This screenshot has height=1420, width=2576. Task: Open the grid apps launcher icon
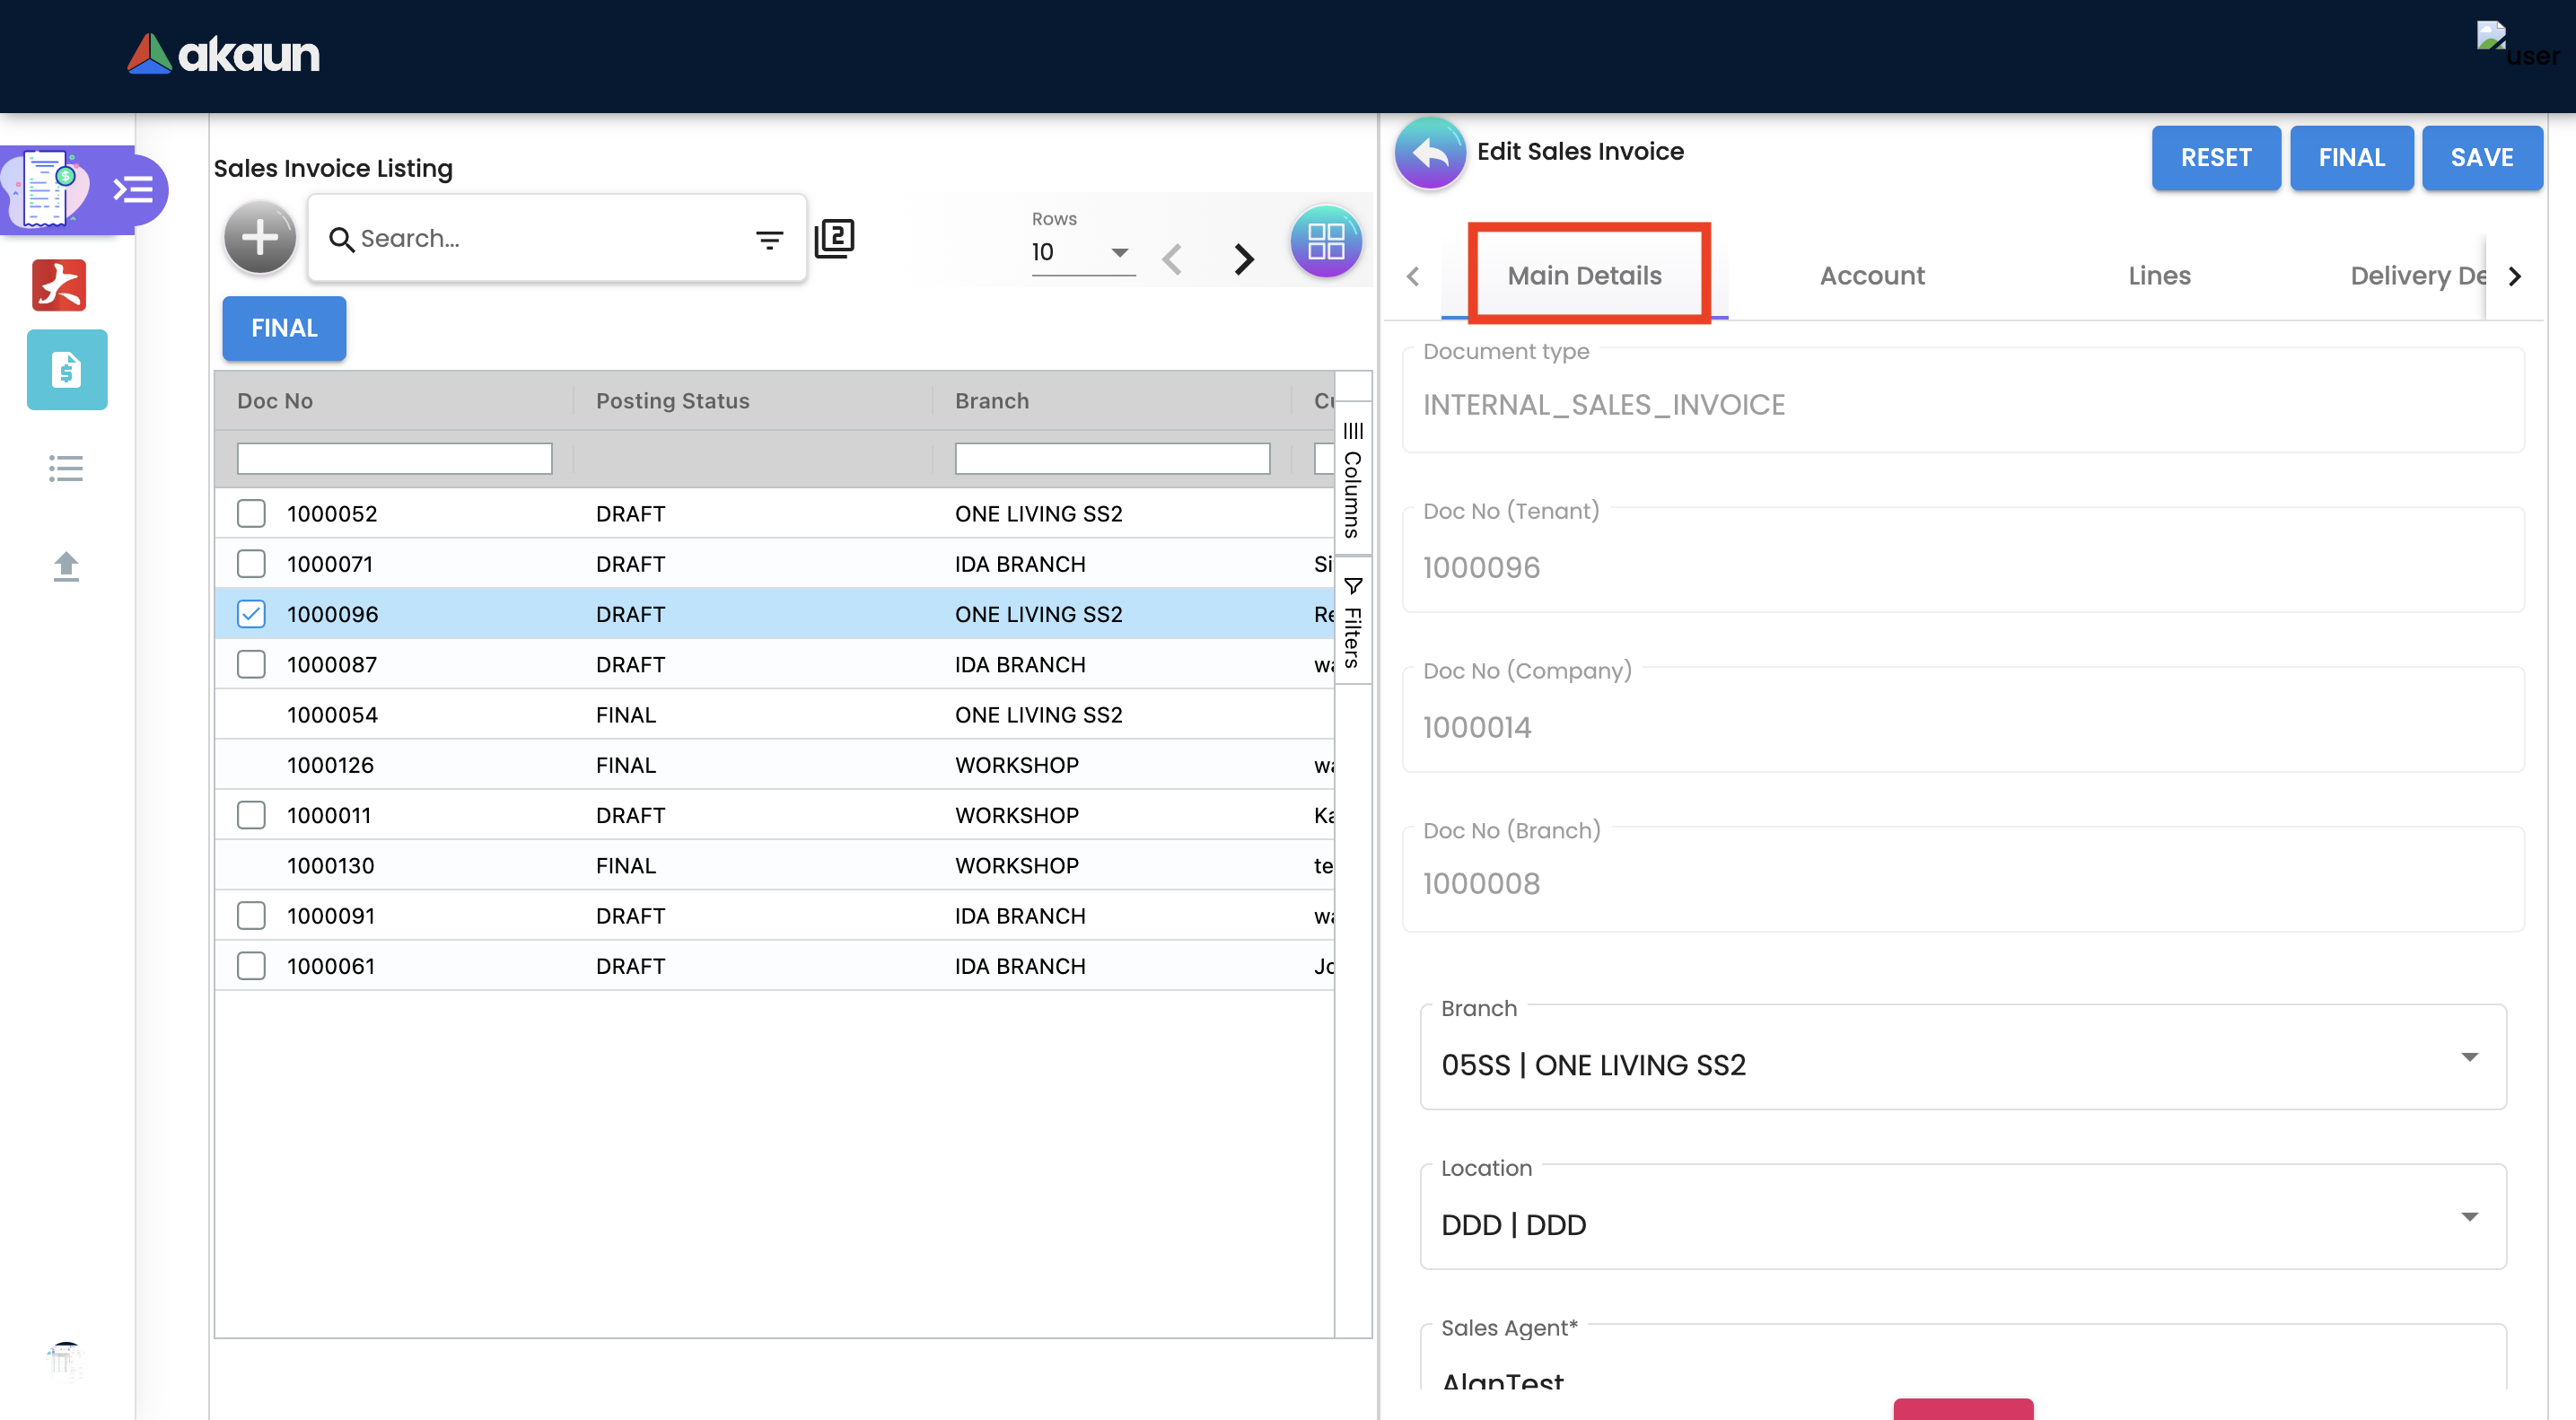pos(1325,241)
